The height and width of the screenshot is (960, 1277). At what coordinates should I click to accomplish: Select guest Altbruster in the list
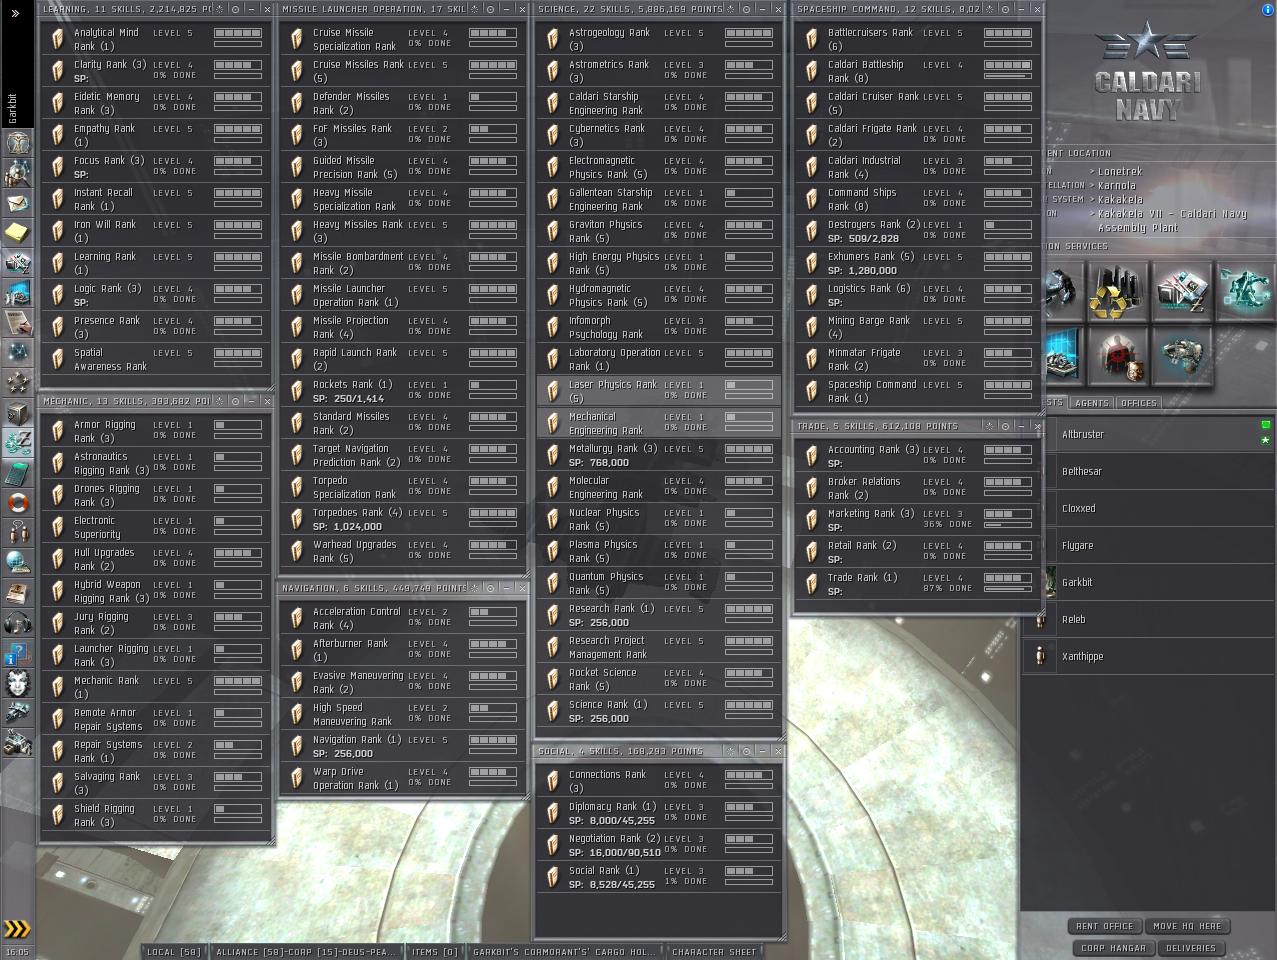tap(1148, 435)
